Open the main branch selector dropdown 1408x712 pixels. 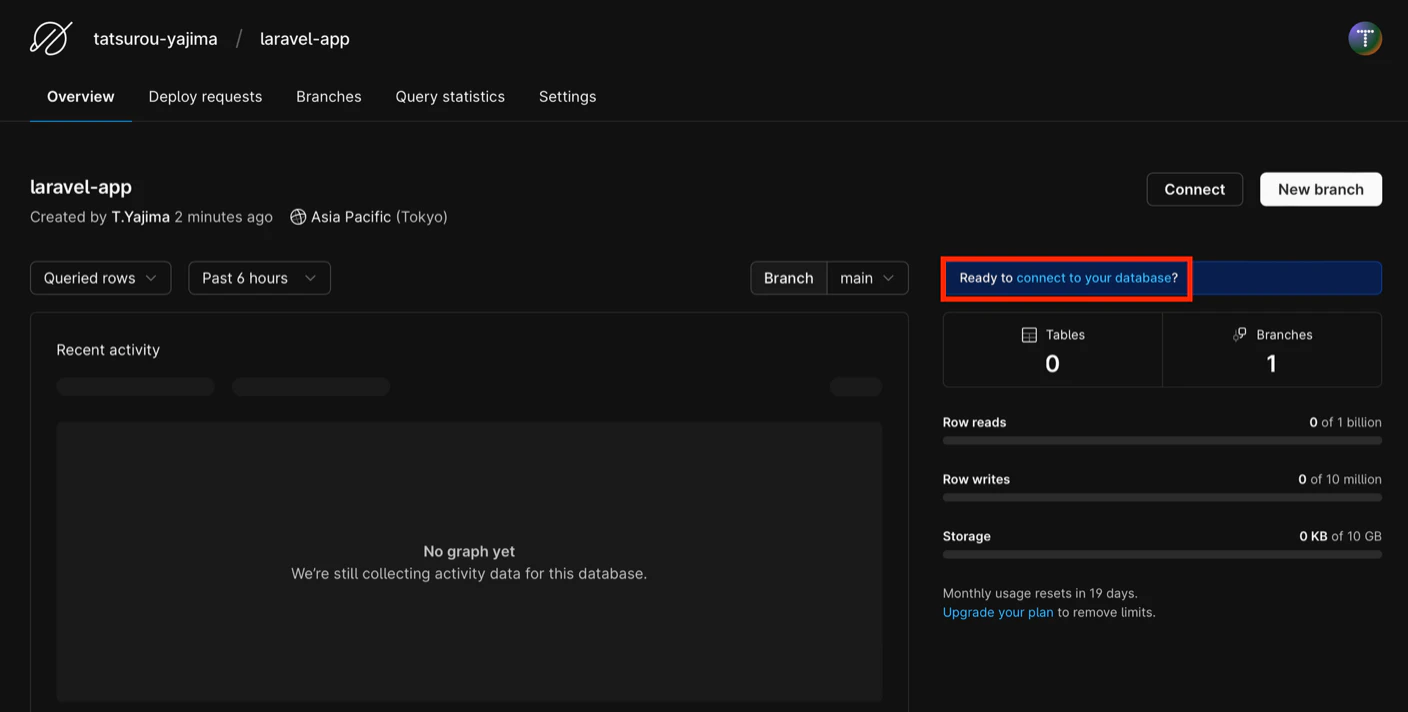point(867,278)
